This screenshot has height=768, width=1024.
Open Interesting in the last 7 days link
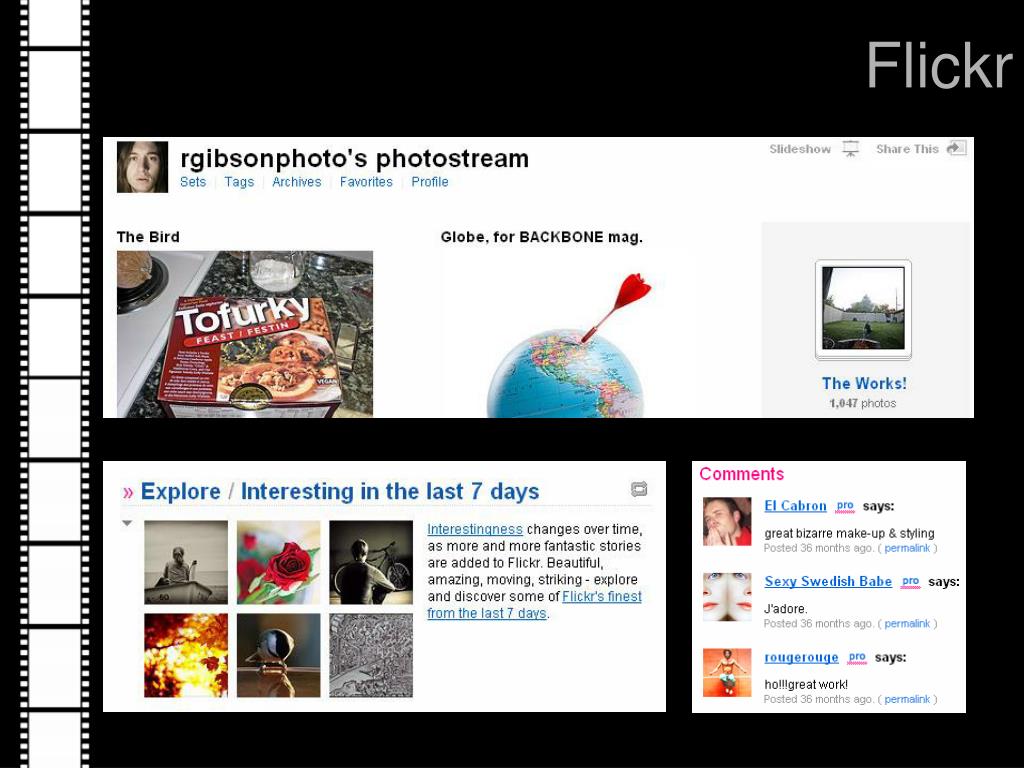point(390,491)
